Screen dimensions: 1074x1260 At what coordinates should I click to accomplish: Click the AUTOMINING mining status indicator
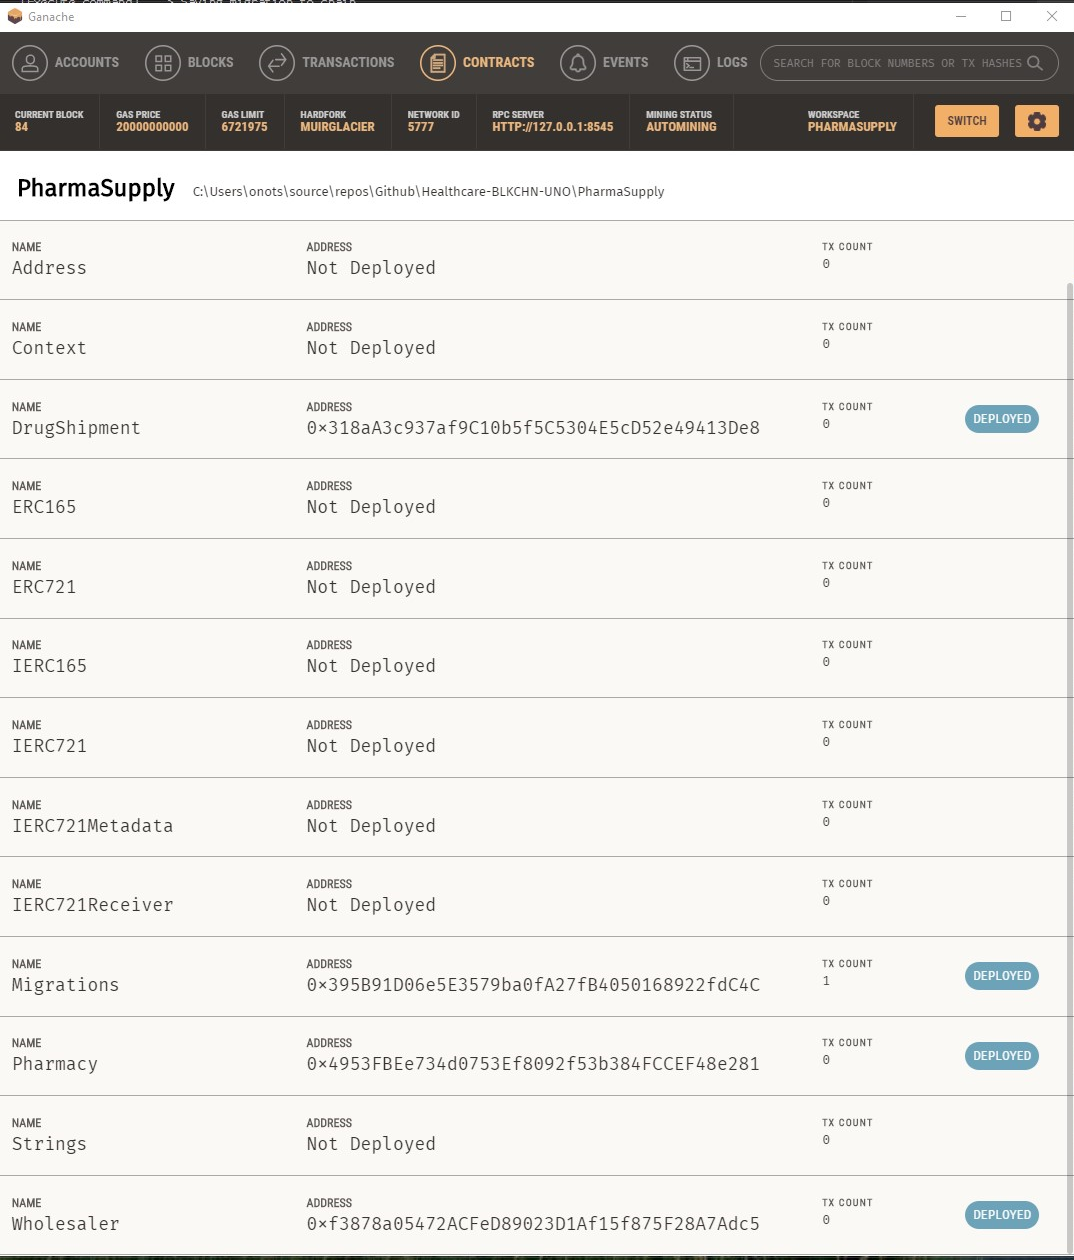coord(679,121)
